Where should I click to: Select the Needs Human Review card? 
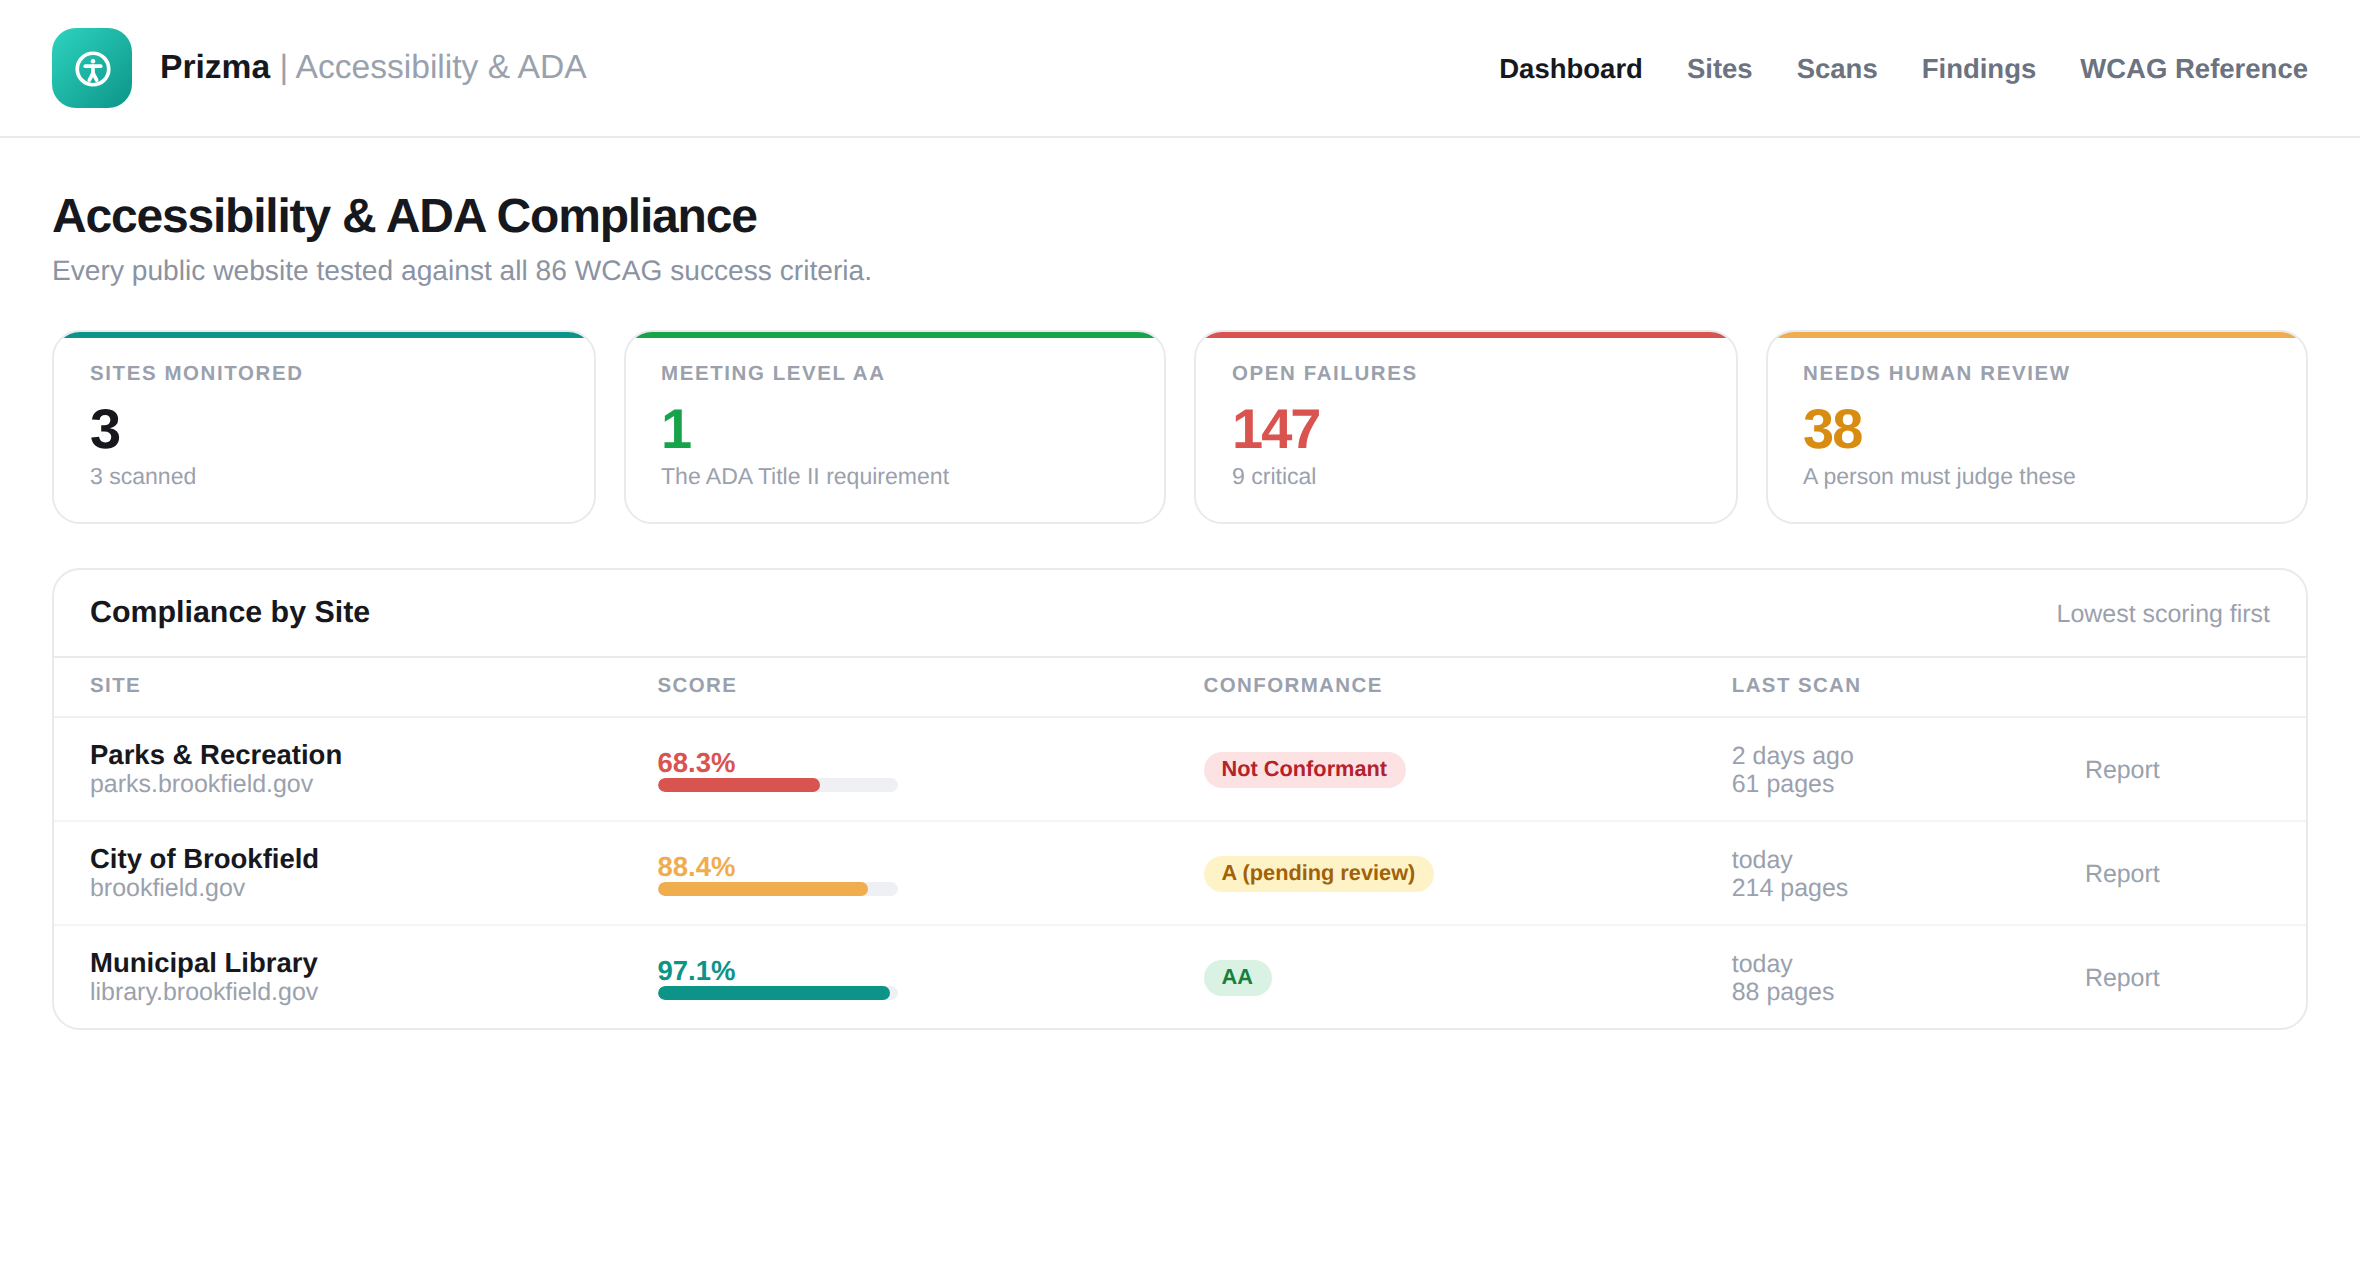click(x=2037, y=427)
